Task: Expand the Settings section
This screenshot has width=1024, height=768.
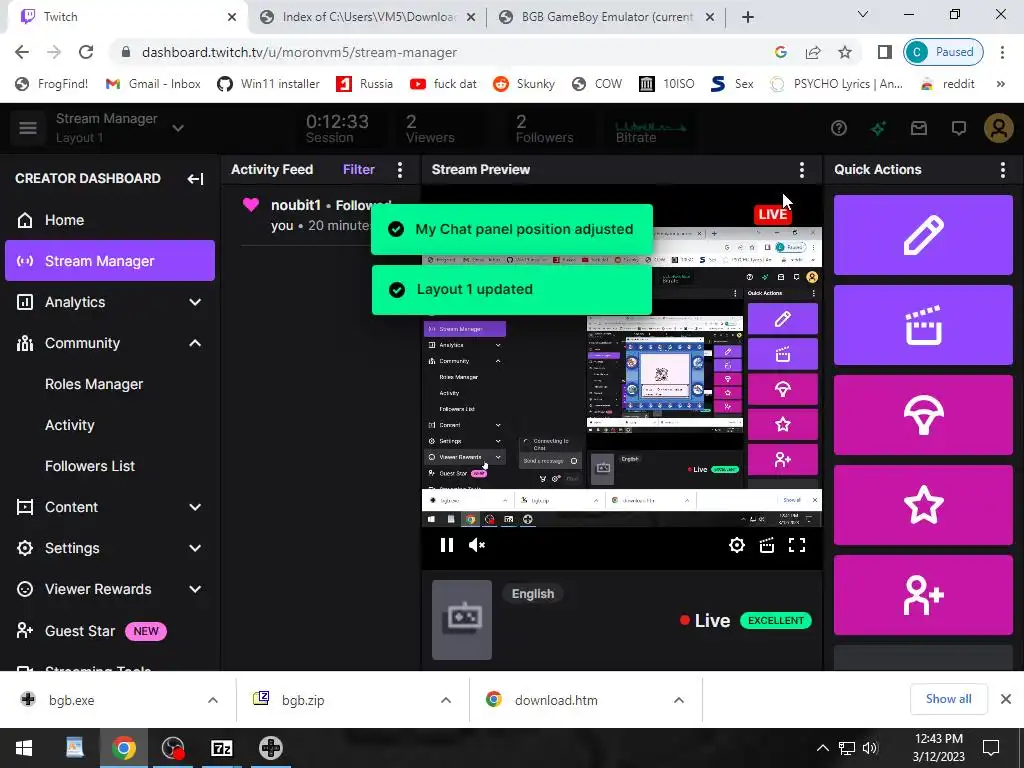Action: pos(195,549)
